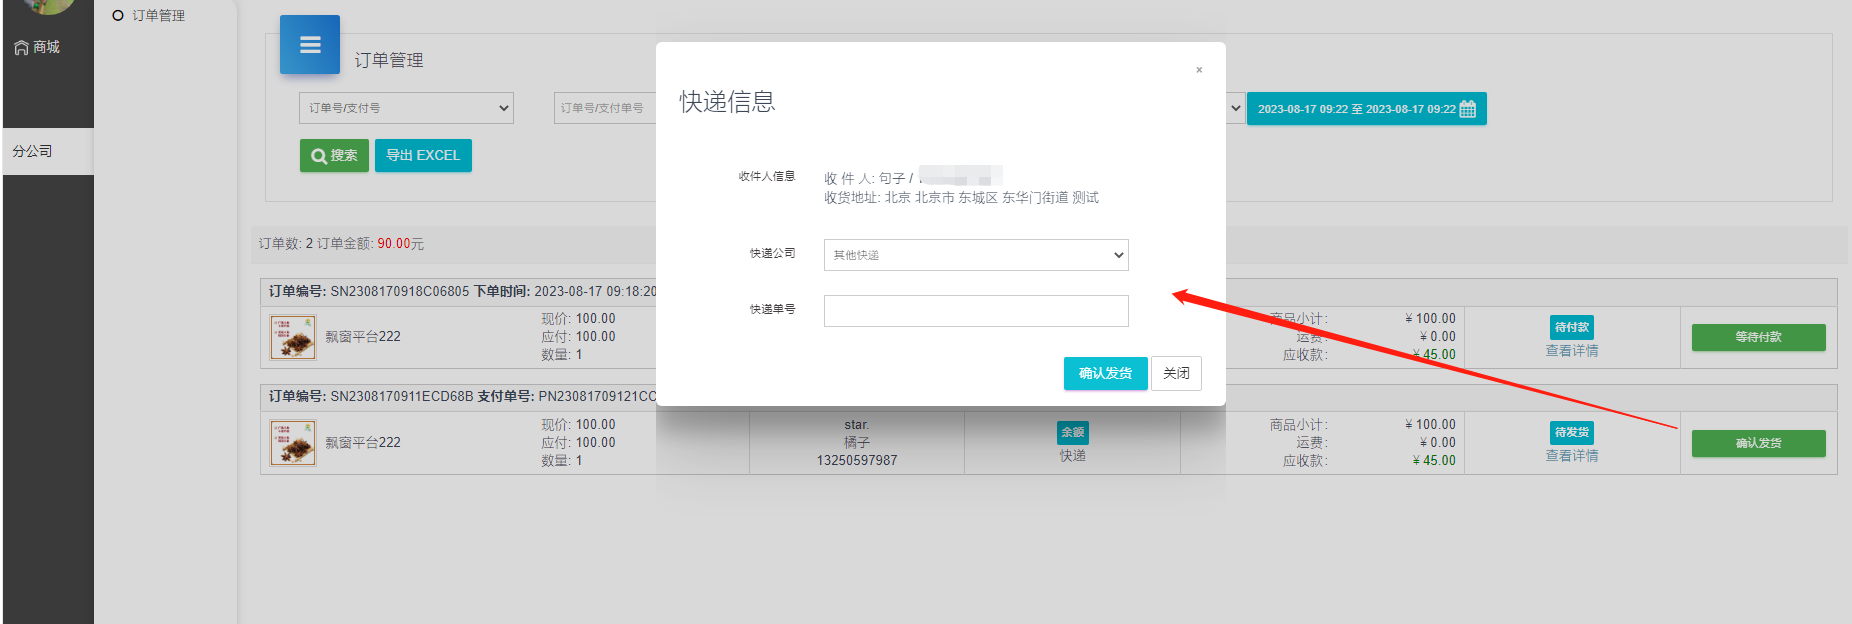Click the 关闭 button in the dialog
Viewport: 1852px width, 624px height.
(x=1176, y=373)
